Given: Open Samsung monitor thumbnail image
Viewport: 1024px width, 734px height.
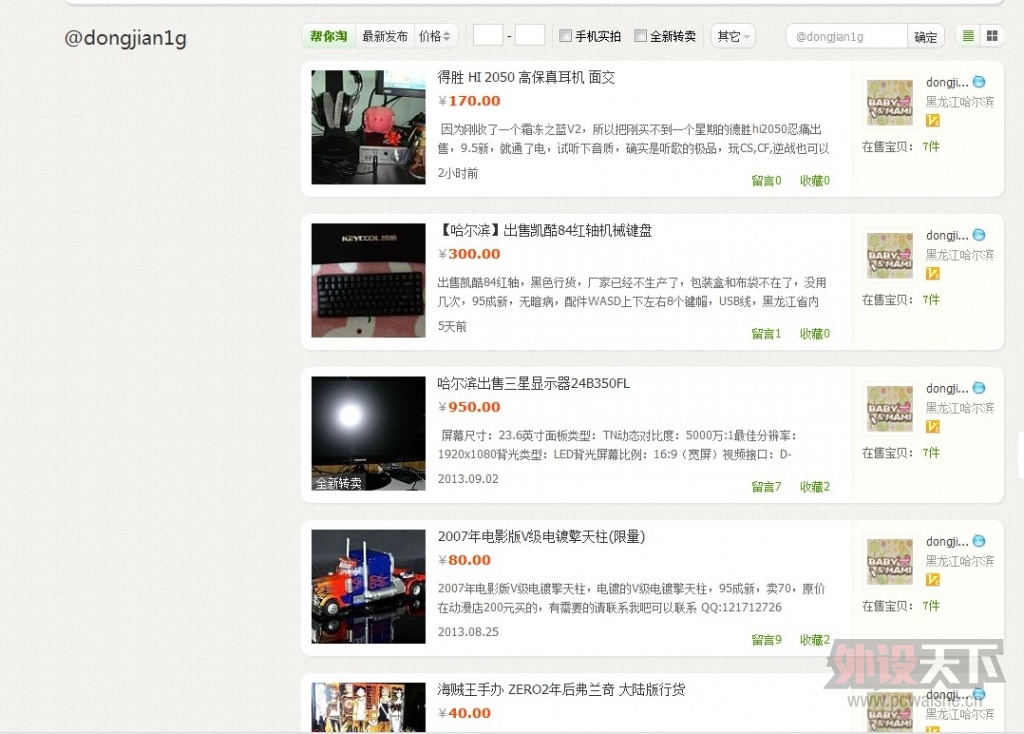Looking at the screenshot, I should pyautogui.click(x=368, y=434).
